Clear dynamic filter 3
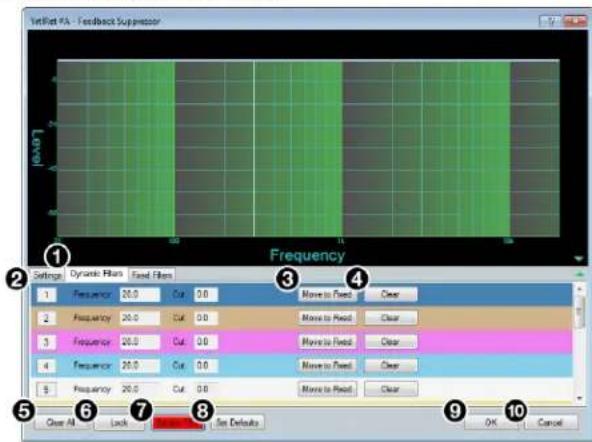This screenshot has height=442, width=592. [391, 342]
